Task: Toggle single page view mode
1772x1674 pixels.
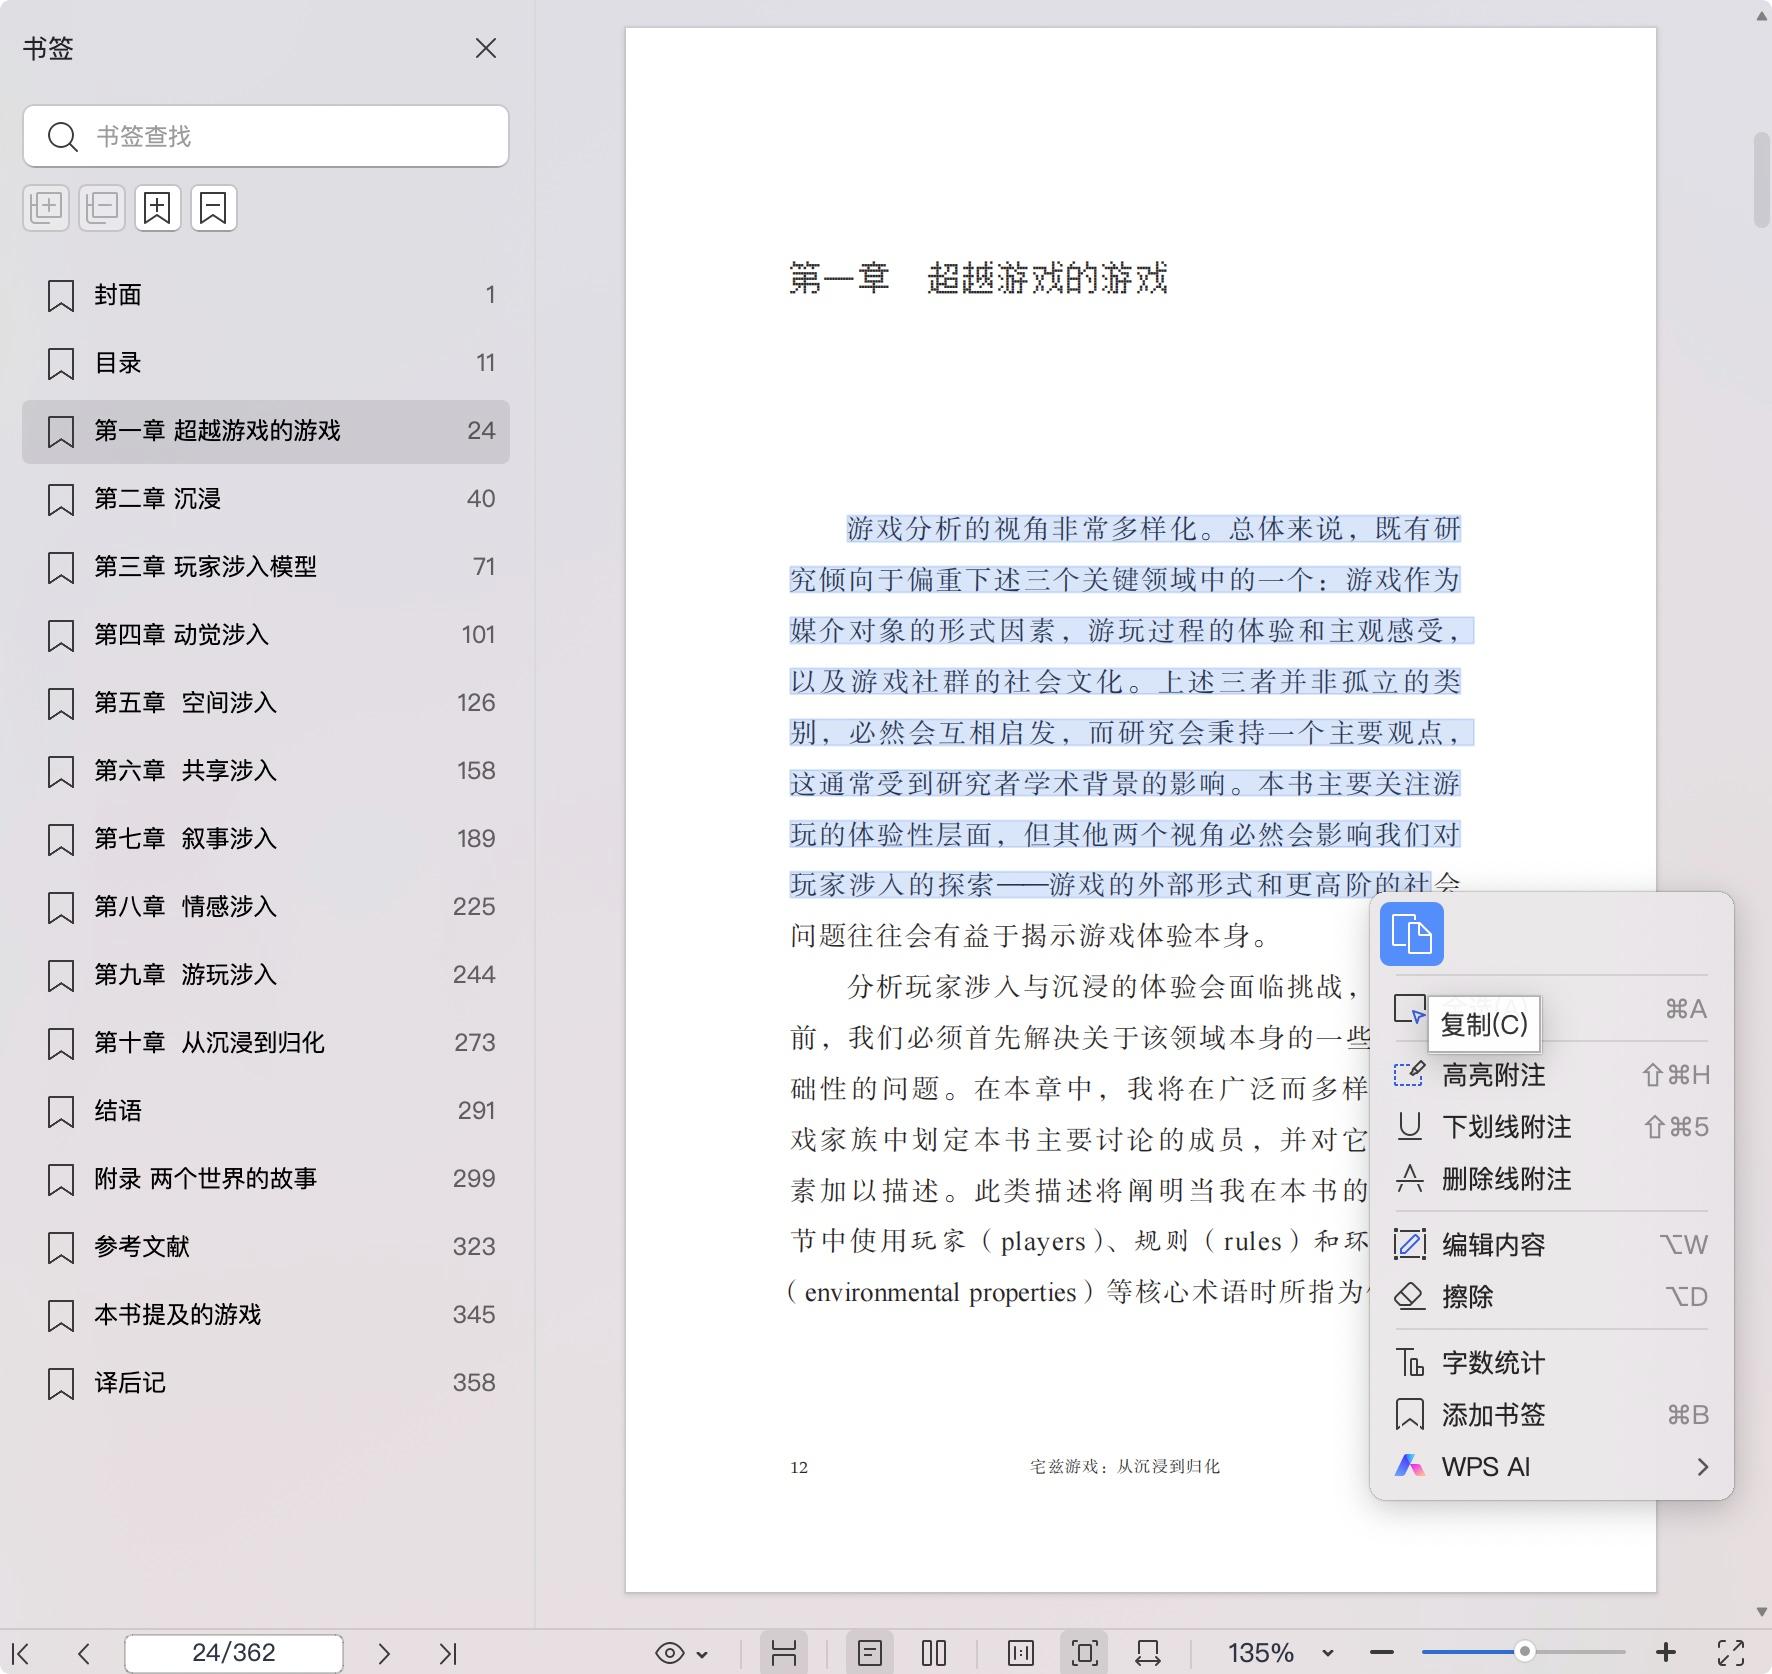Action: (869, 1653)
